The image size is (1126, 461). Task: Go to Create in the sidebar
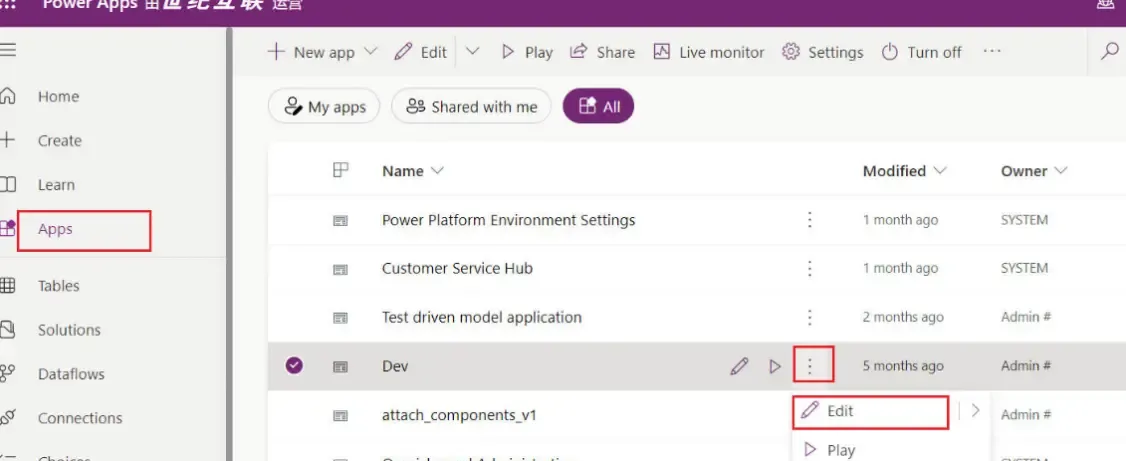click(60, 141)
